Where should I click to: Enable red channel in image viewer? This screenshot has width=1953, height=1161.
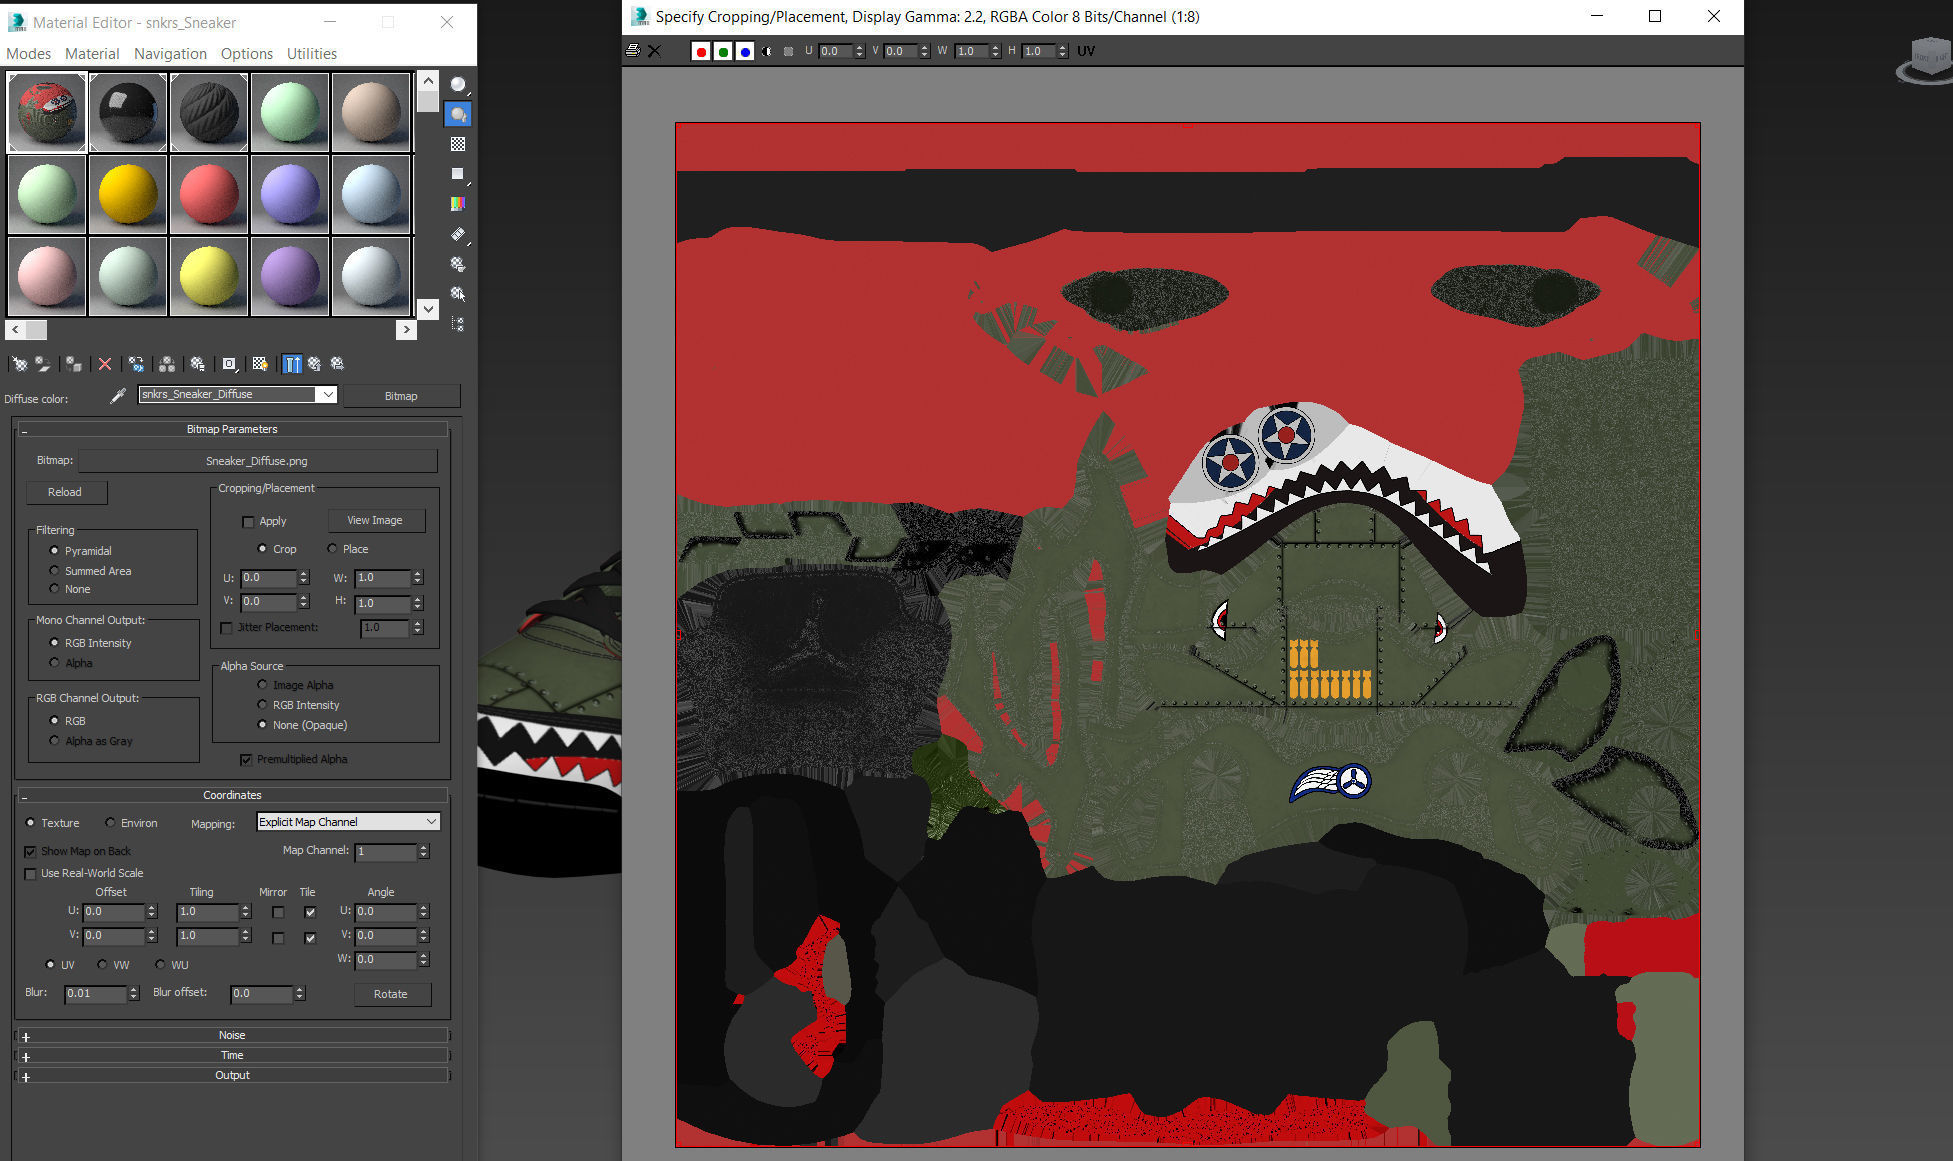(x=701, y=52)
